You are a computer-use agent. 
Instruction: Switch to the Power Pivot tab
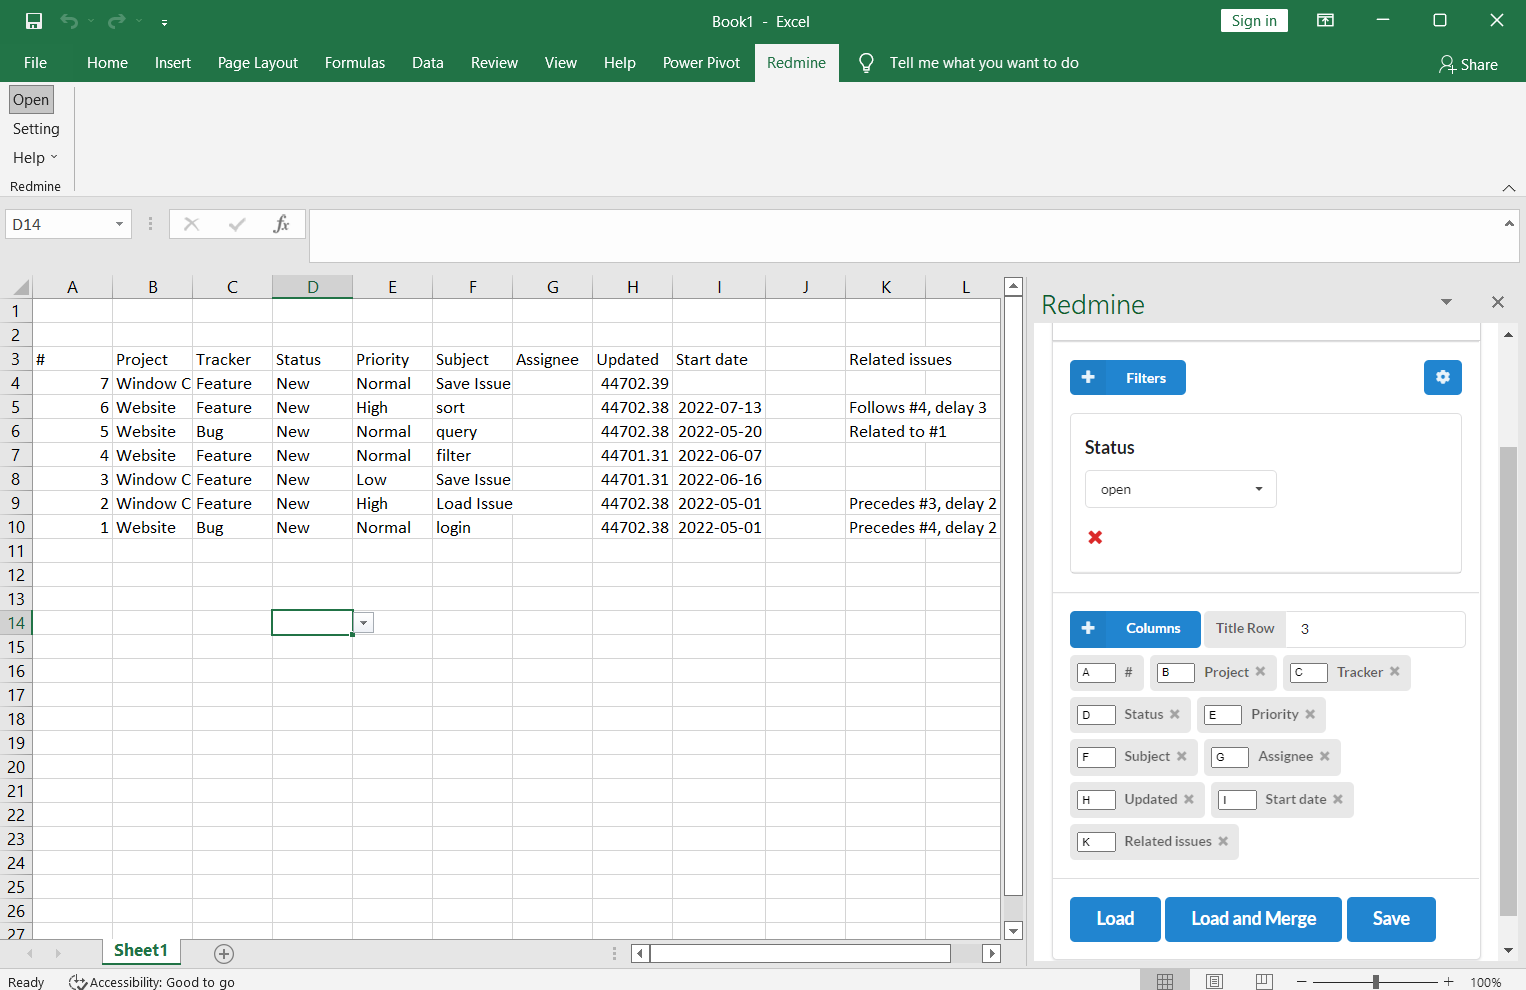pyautogui.click(x=701, y=62)
